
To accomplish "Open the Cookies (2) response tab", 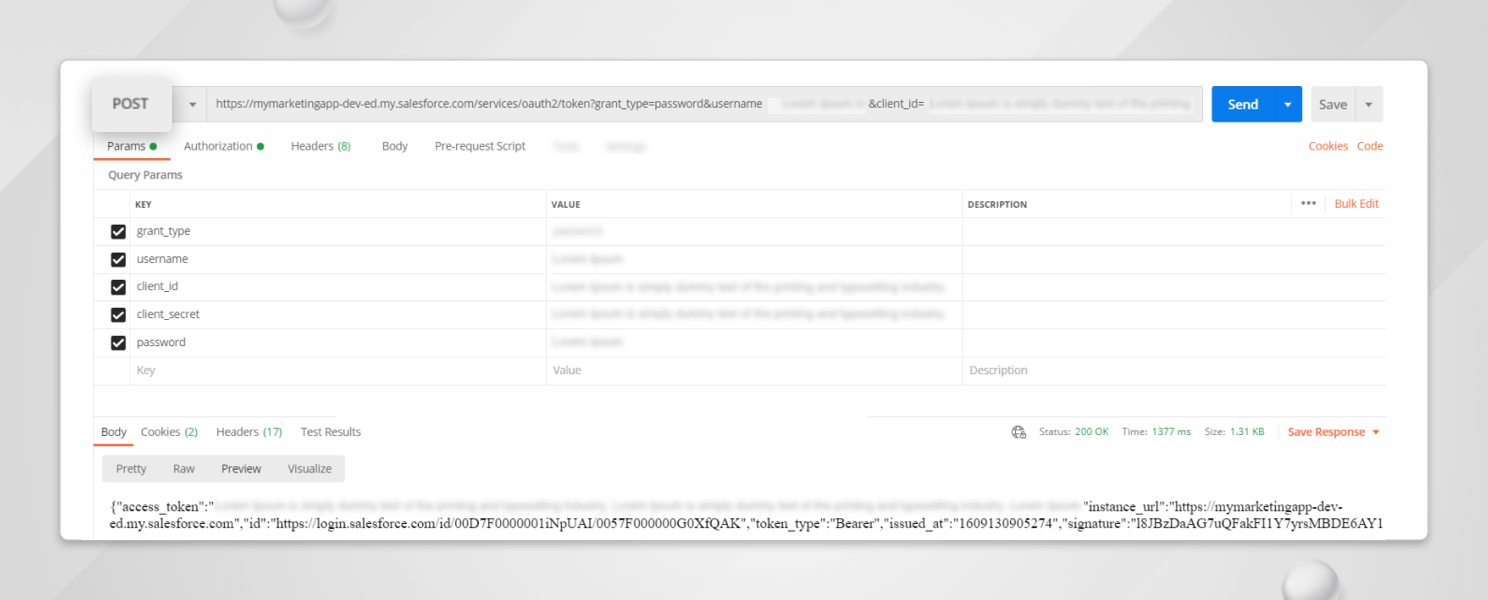I will (x=168, y=431).
